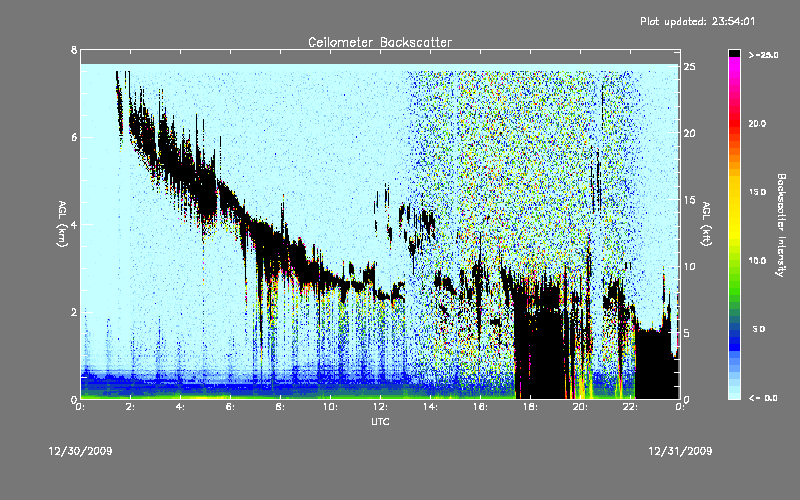Click the 'Plot updated: 23:54:01' timestamp
800x500 pixels.
pos(697,21)
